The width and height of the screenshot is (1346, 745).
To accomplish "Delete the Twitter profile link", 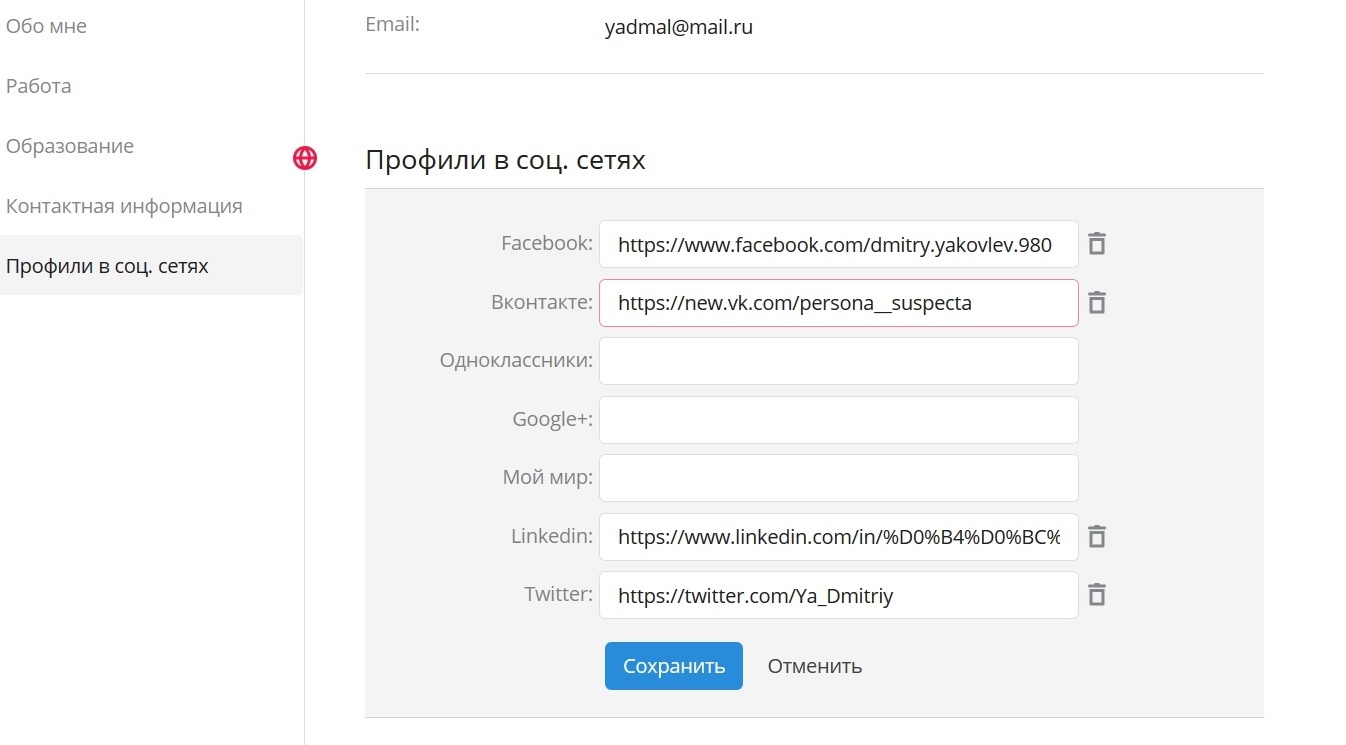I will 1097,596.
